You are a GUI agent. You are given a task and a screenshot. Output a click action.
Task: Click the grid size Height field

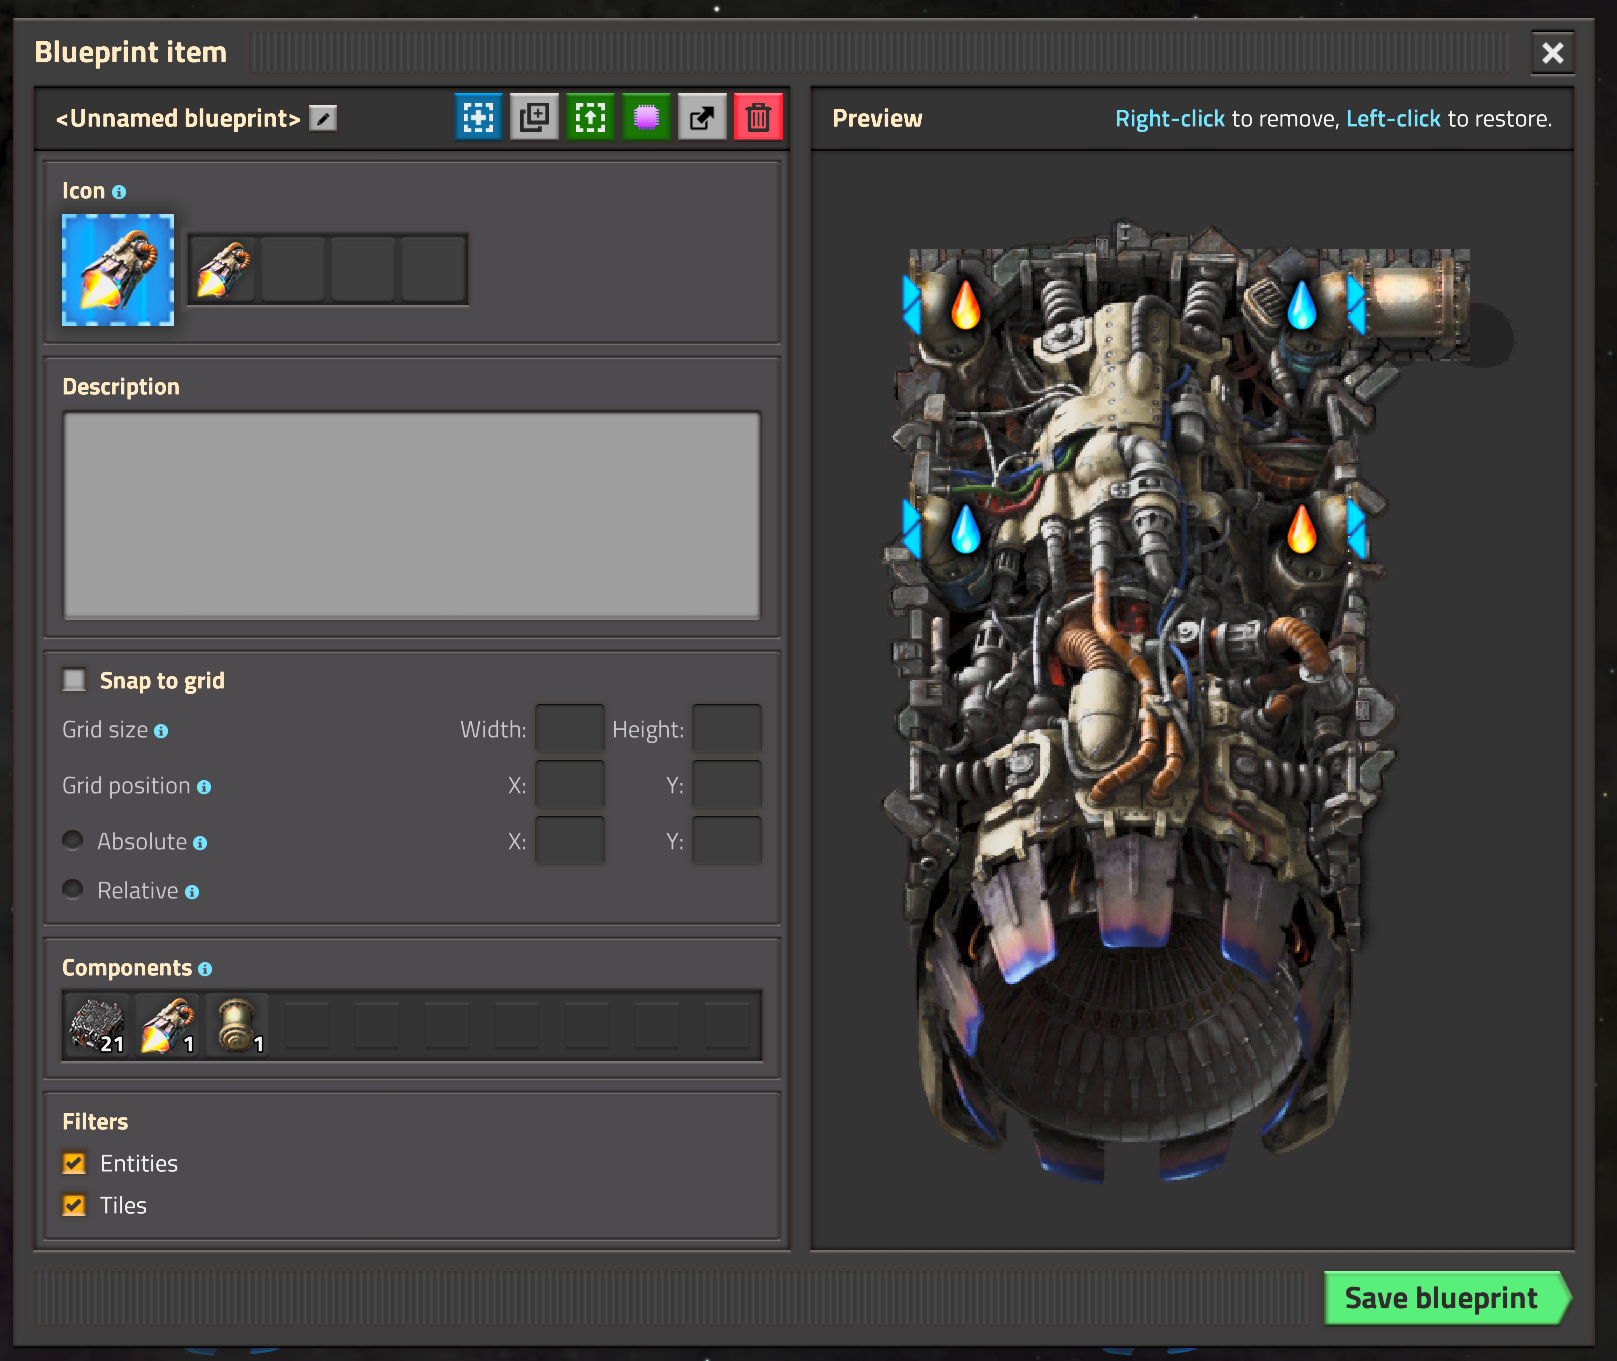[727, 729]
